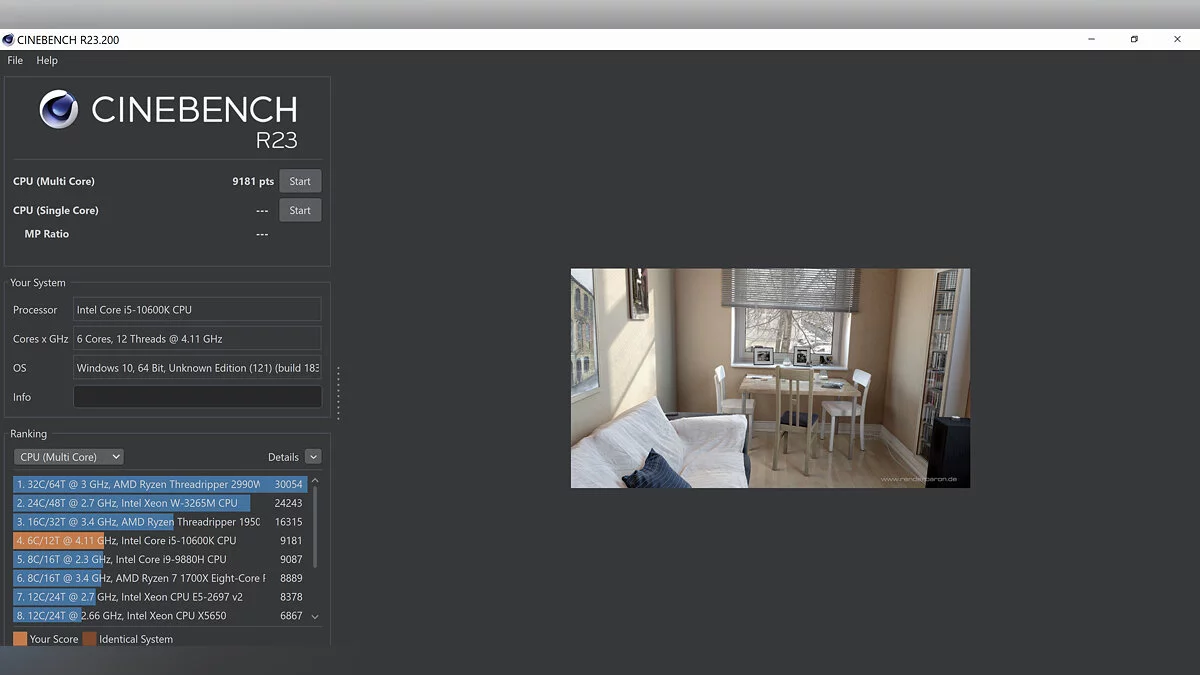1200x675 pixels.
Task: Select ranking row 6 Ryzen 7 1700X
Action: tap(160, 578)
